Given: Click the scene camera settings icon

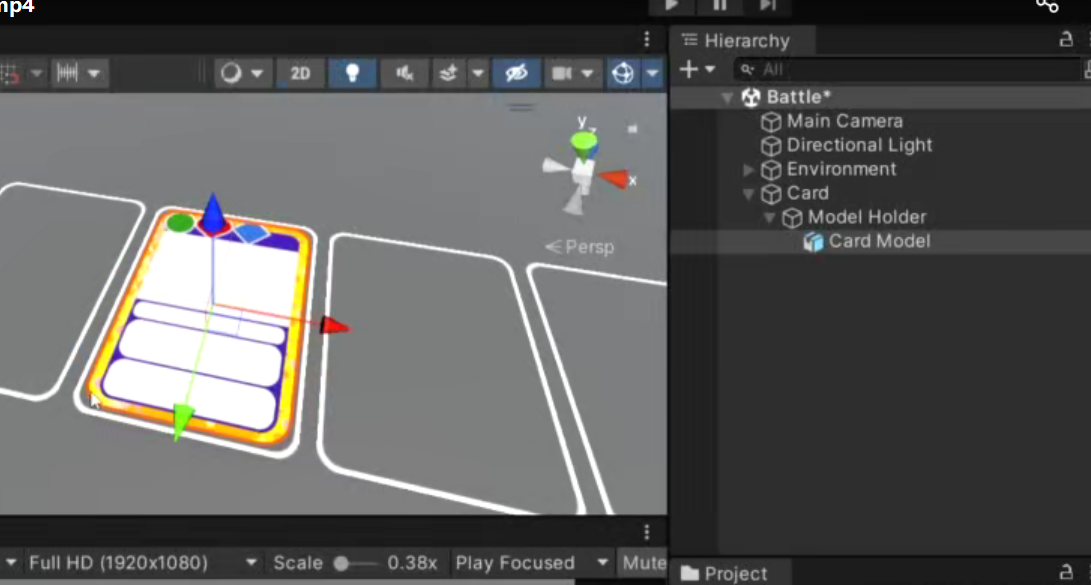Looking at the screenshot, I should click(x=562, y=73).
